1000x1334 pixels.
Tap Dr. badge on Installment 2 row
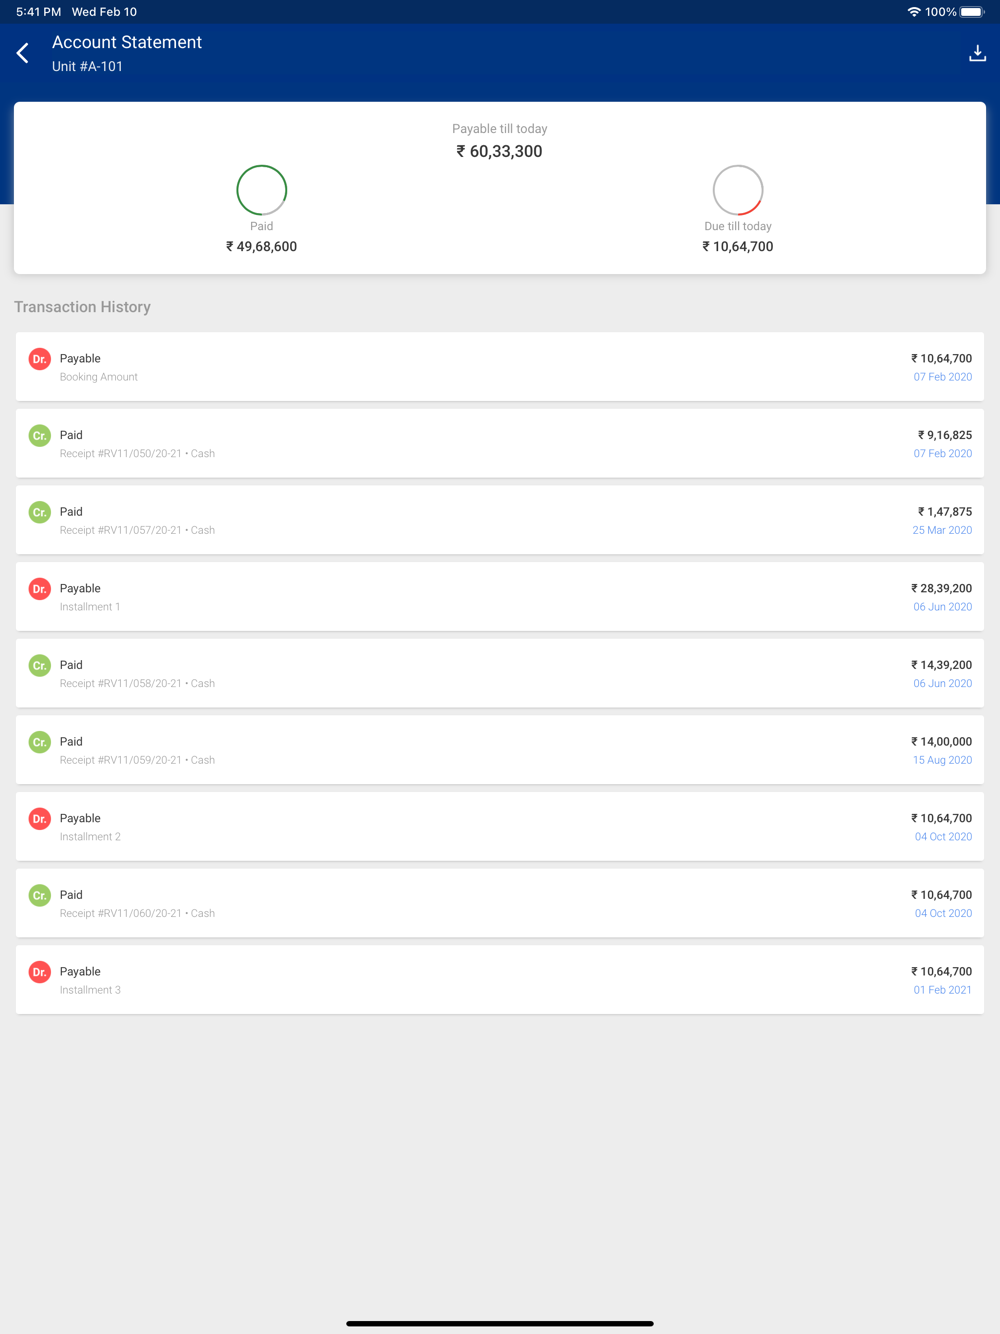pos(40,819)
